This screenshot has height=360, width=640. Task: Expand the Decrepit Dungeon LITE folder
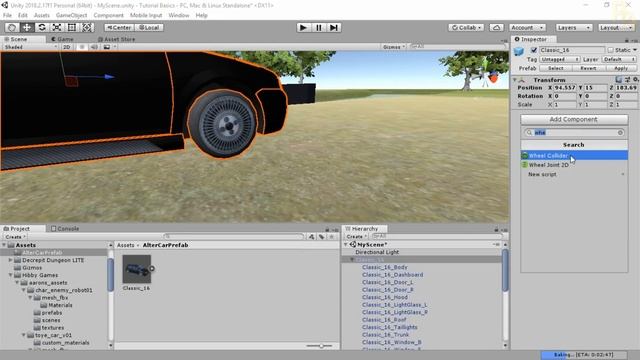[x=11, y=260]
